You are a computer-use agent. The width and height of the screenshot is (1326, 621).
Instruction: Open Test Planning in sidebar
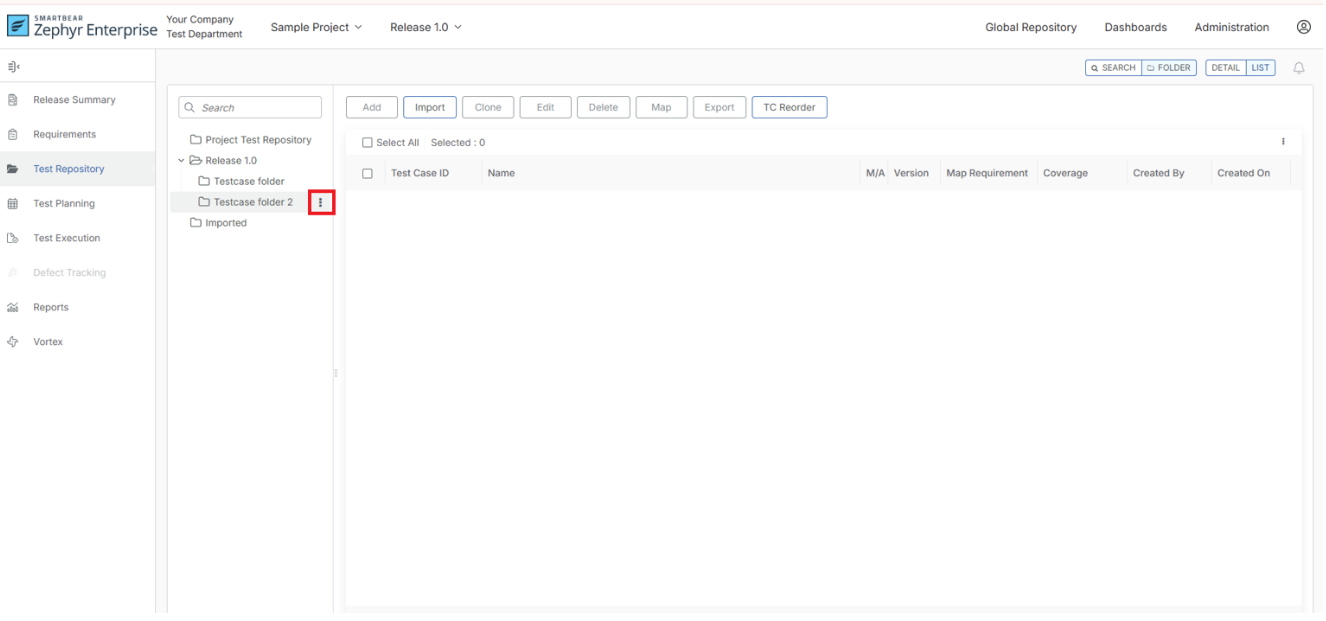[63, 204]
